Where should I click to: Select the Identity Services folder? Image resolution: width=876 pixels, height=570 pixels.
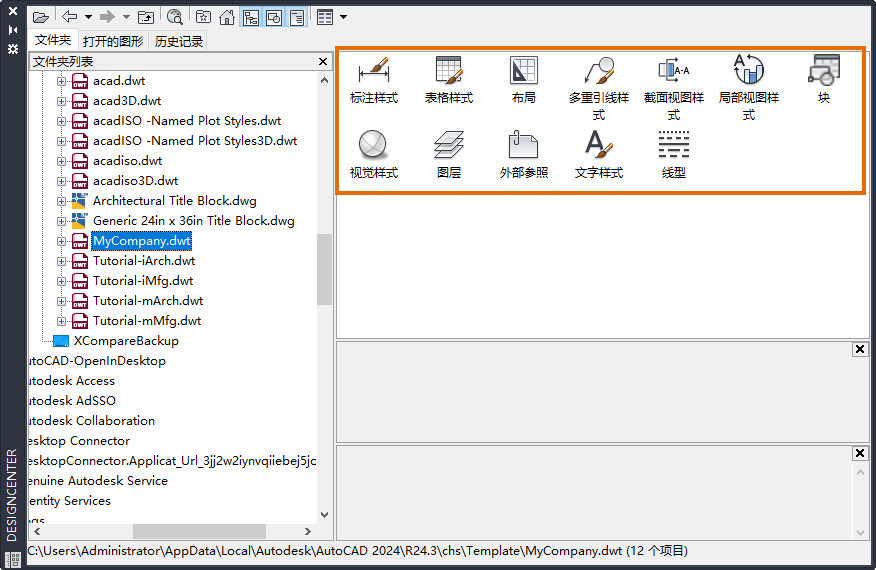(70, 501)
